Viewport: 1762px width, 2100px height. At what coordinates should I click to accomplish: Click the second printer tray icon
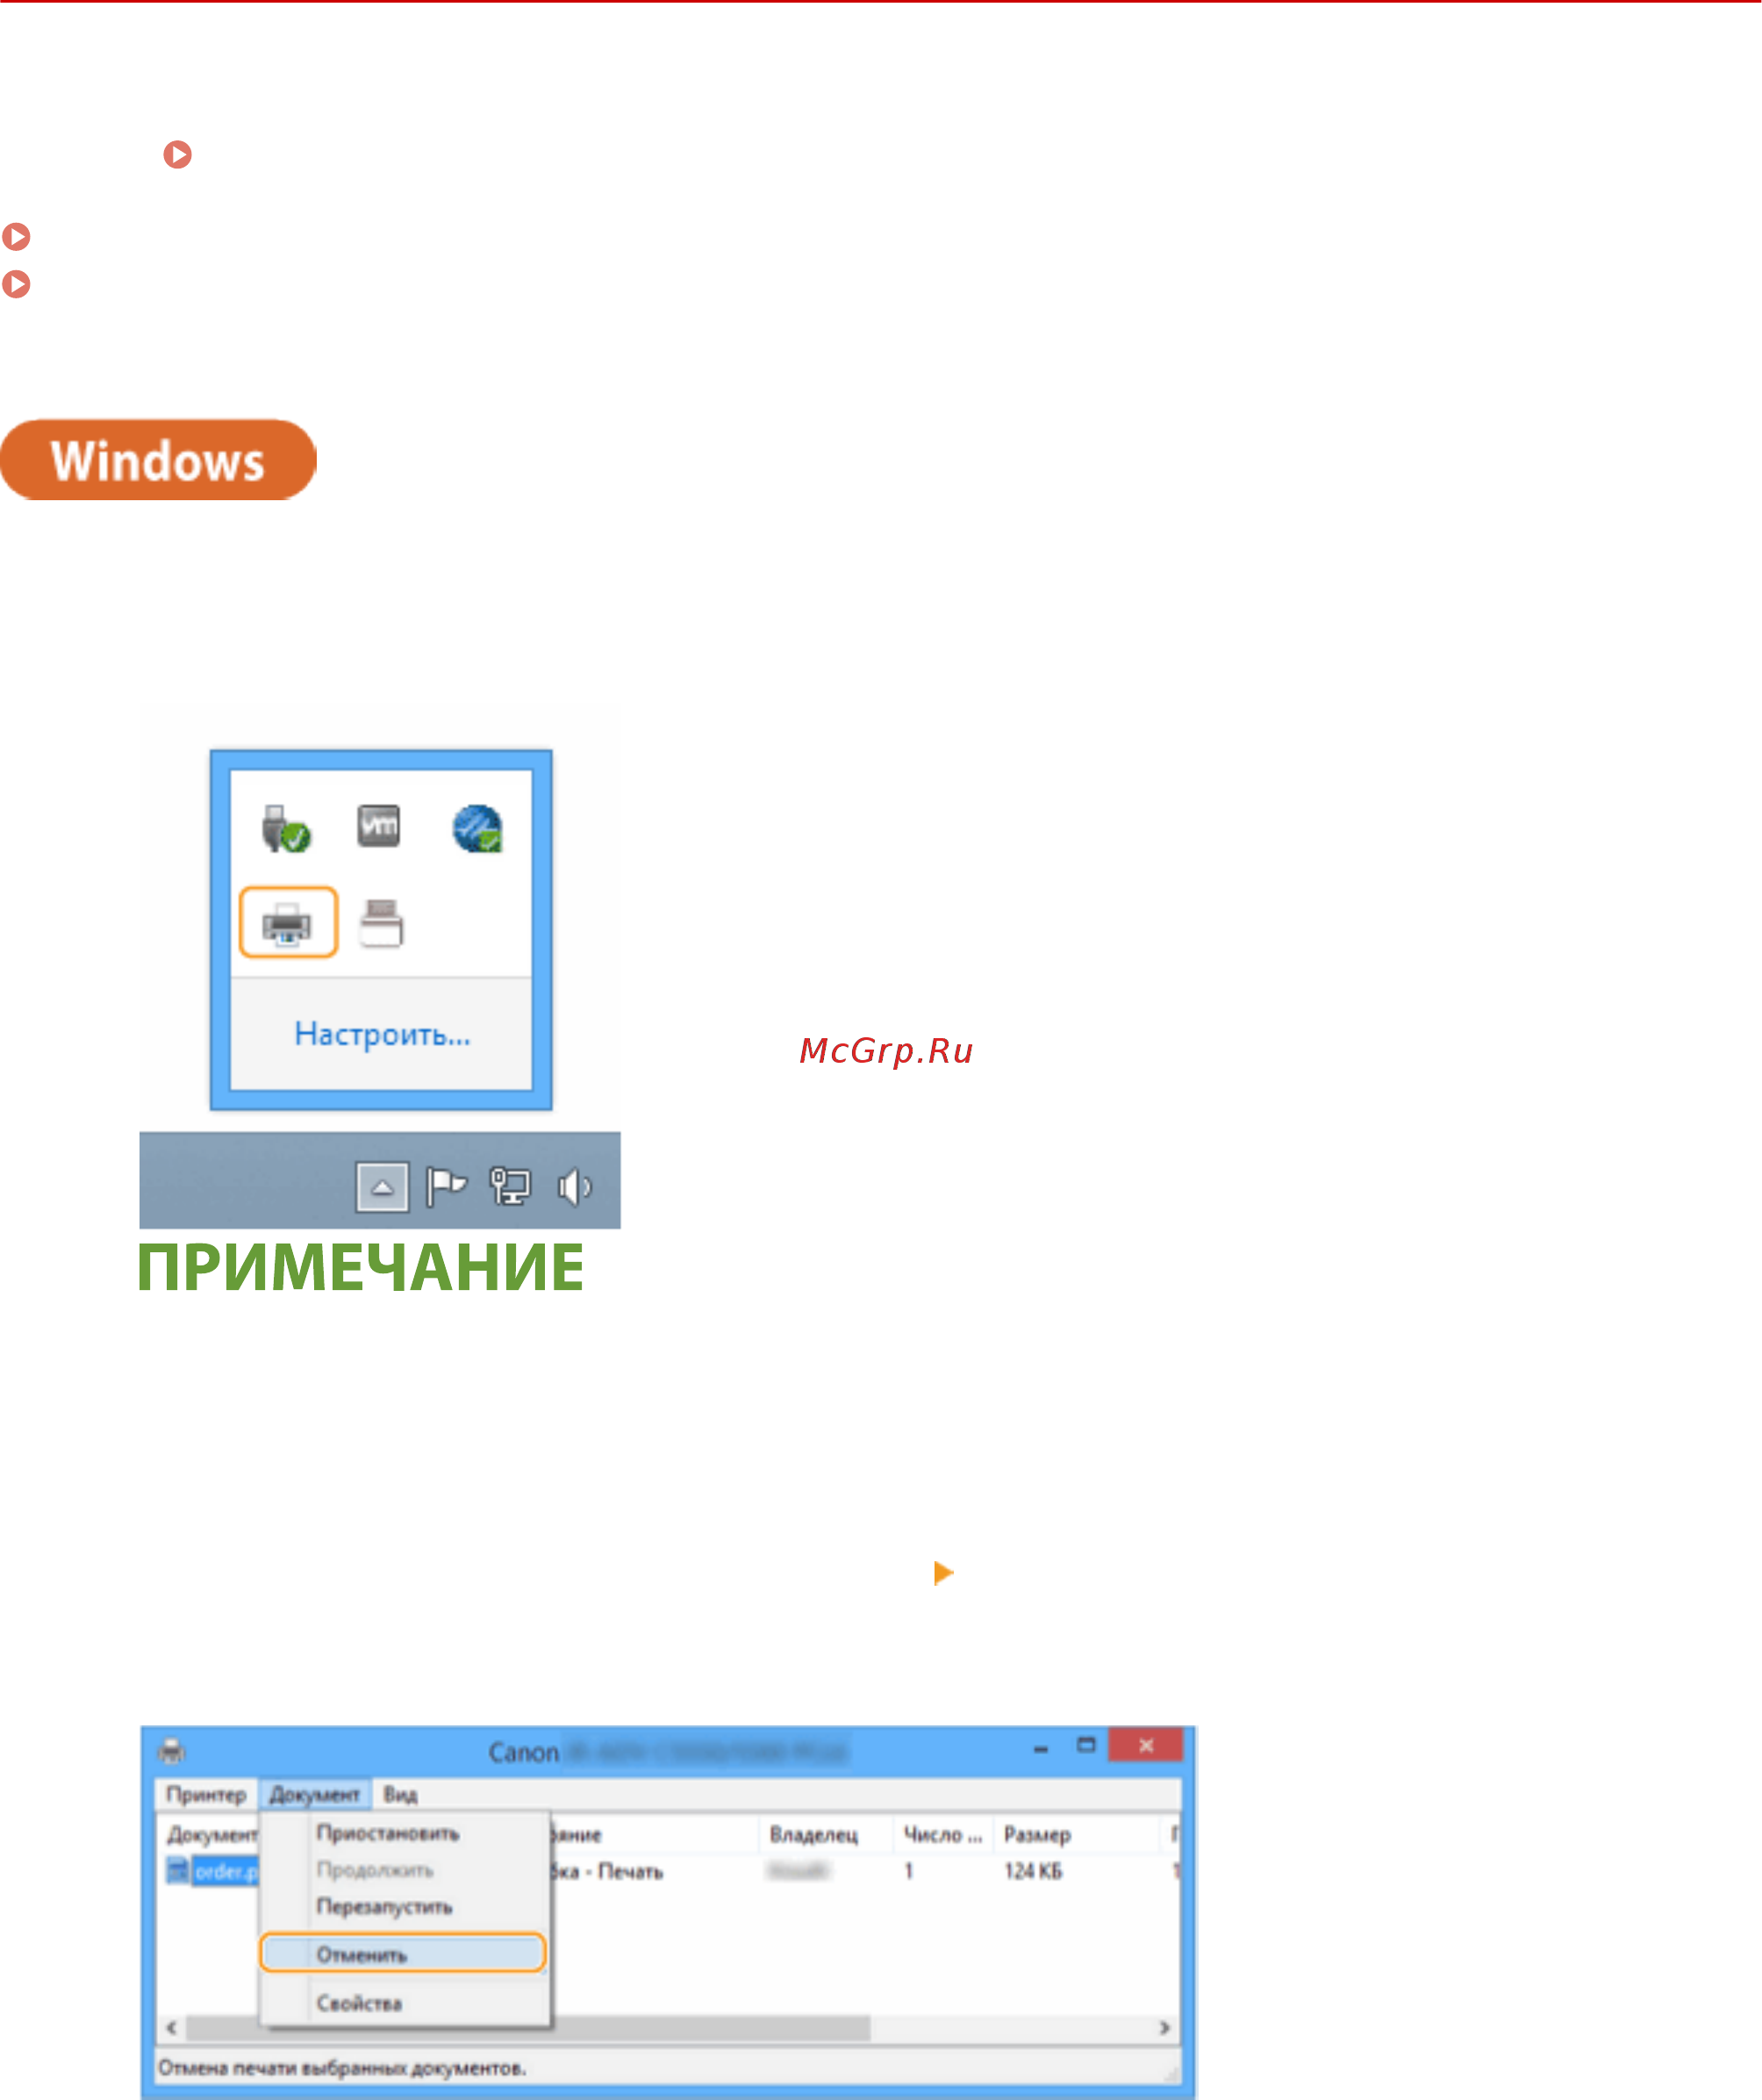[x=381, y=923]
